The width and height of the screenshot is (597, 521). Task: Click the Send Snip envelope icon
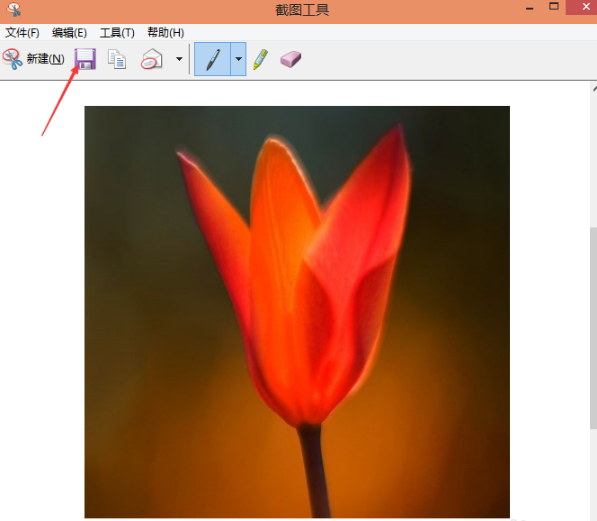[152, 59]
